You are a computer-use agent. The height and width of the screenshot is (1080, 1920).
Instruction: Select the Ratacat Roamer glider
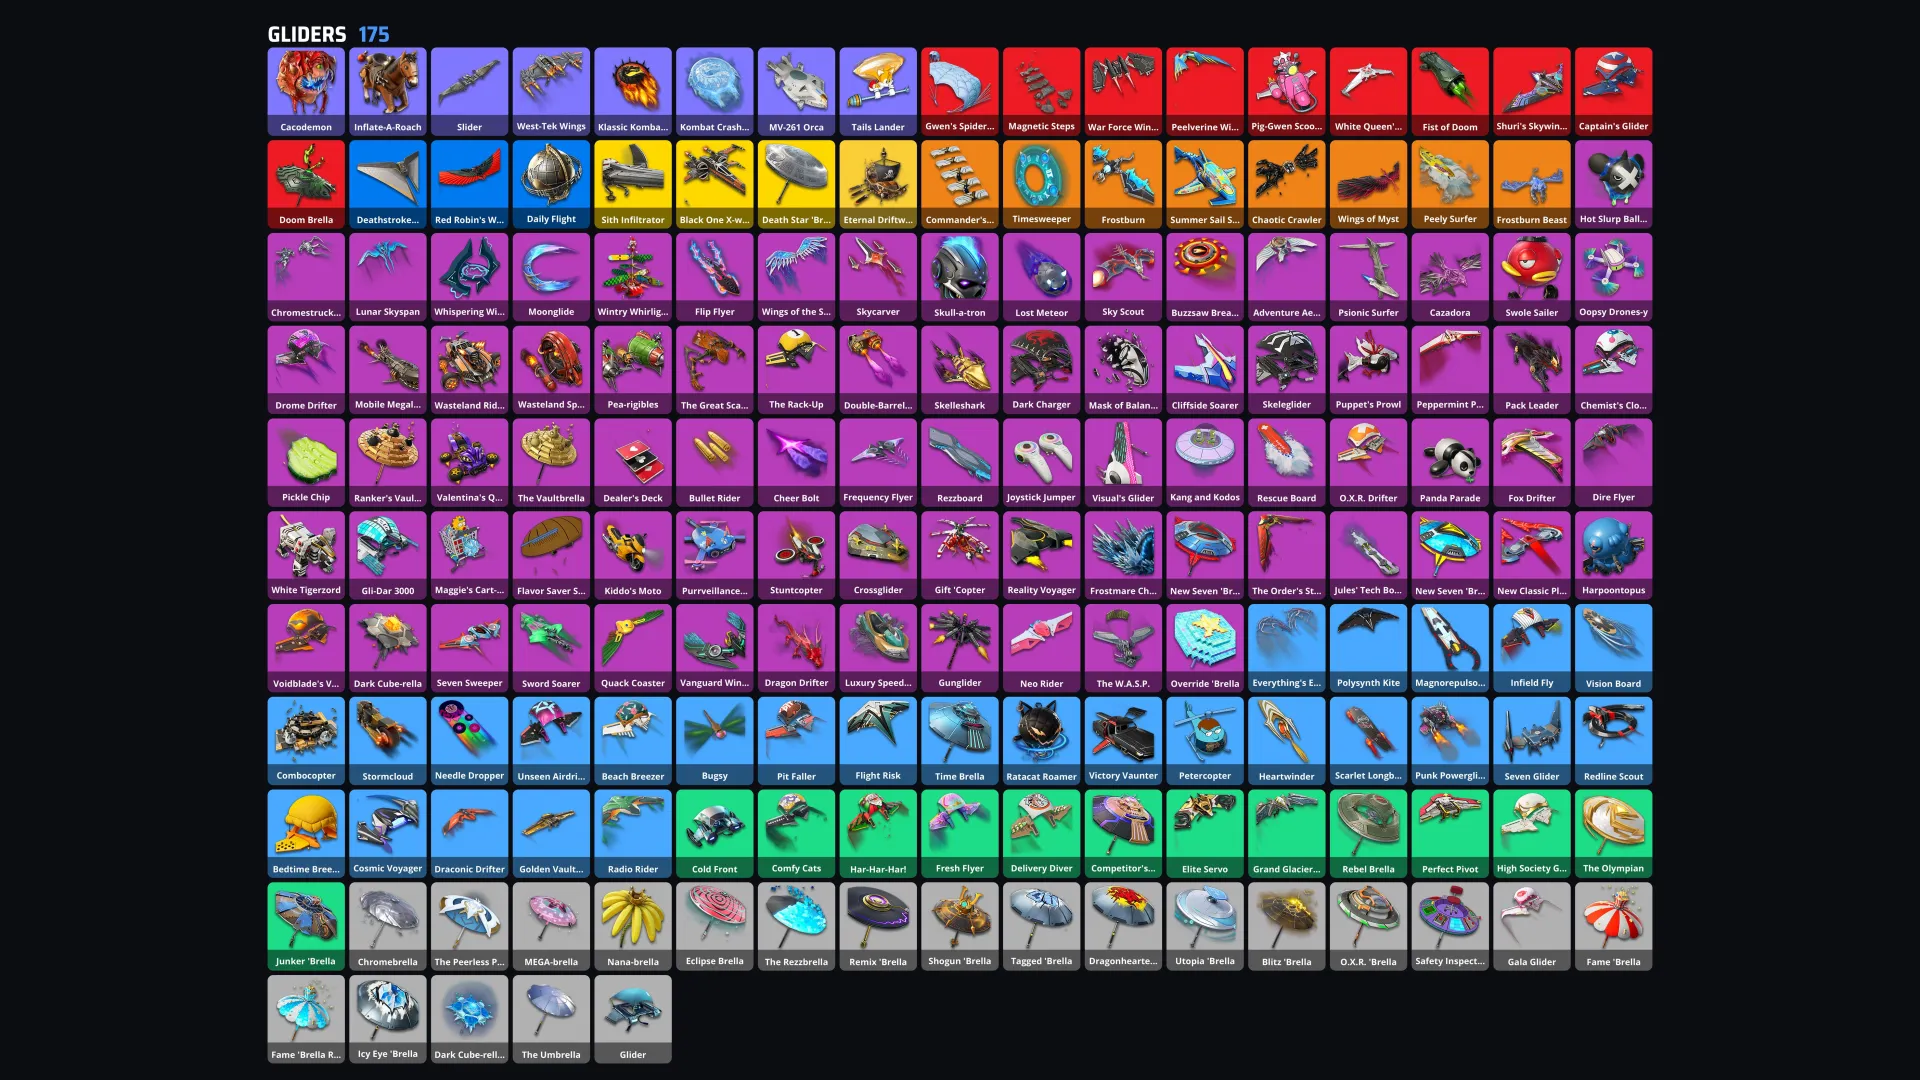pyautogui.click(x=1041, y=741)
